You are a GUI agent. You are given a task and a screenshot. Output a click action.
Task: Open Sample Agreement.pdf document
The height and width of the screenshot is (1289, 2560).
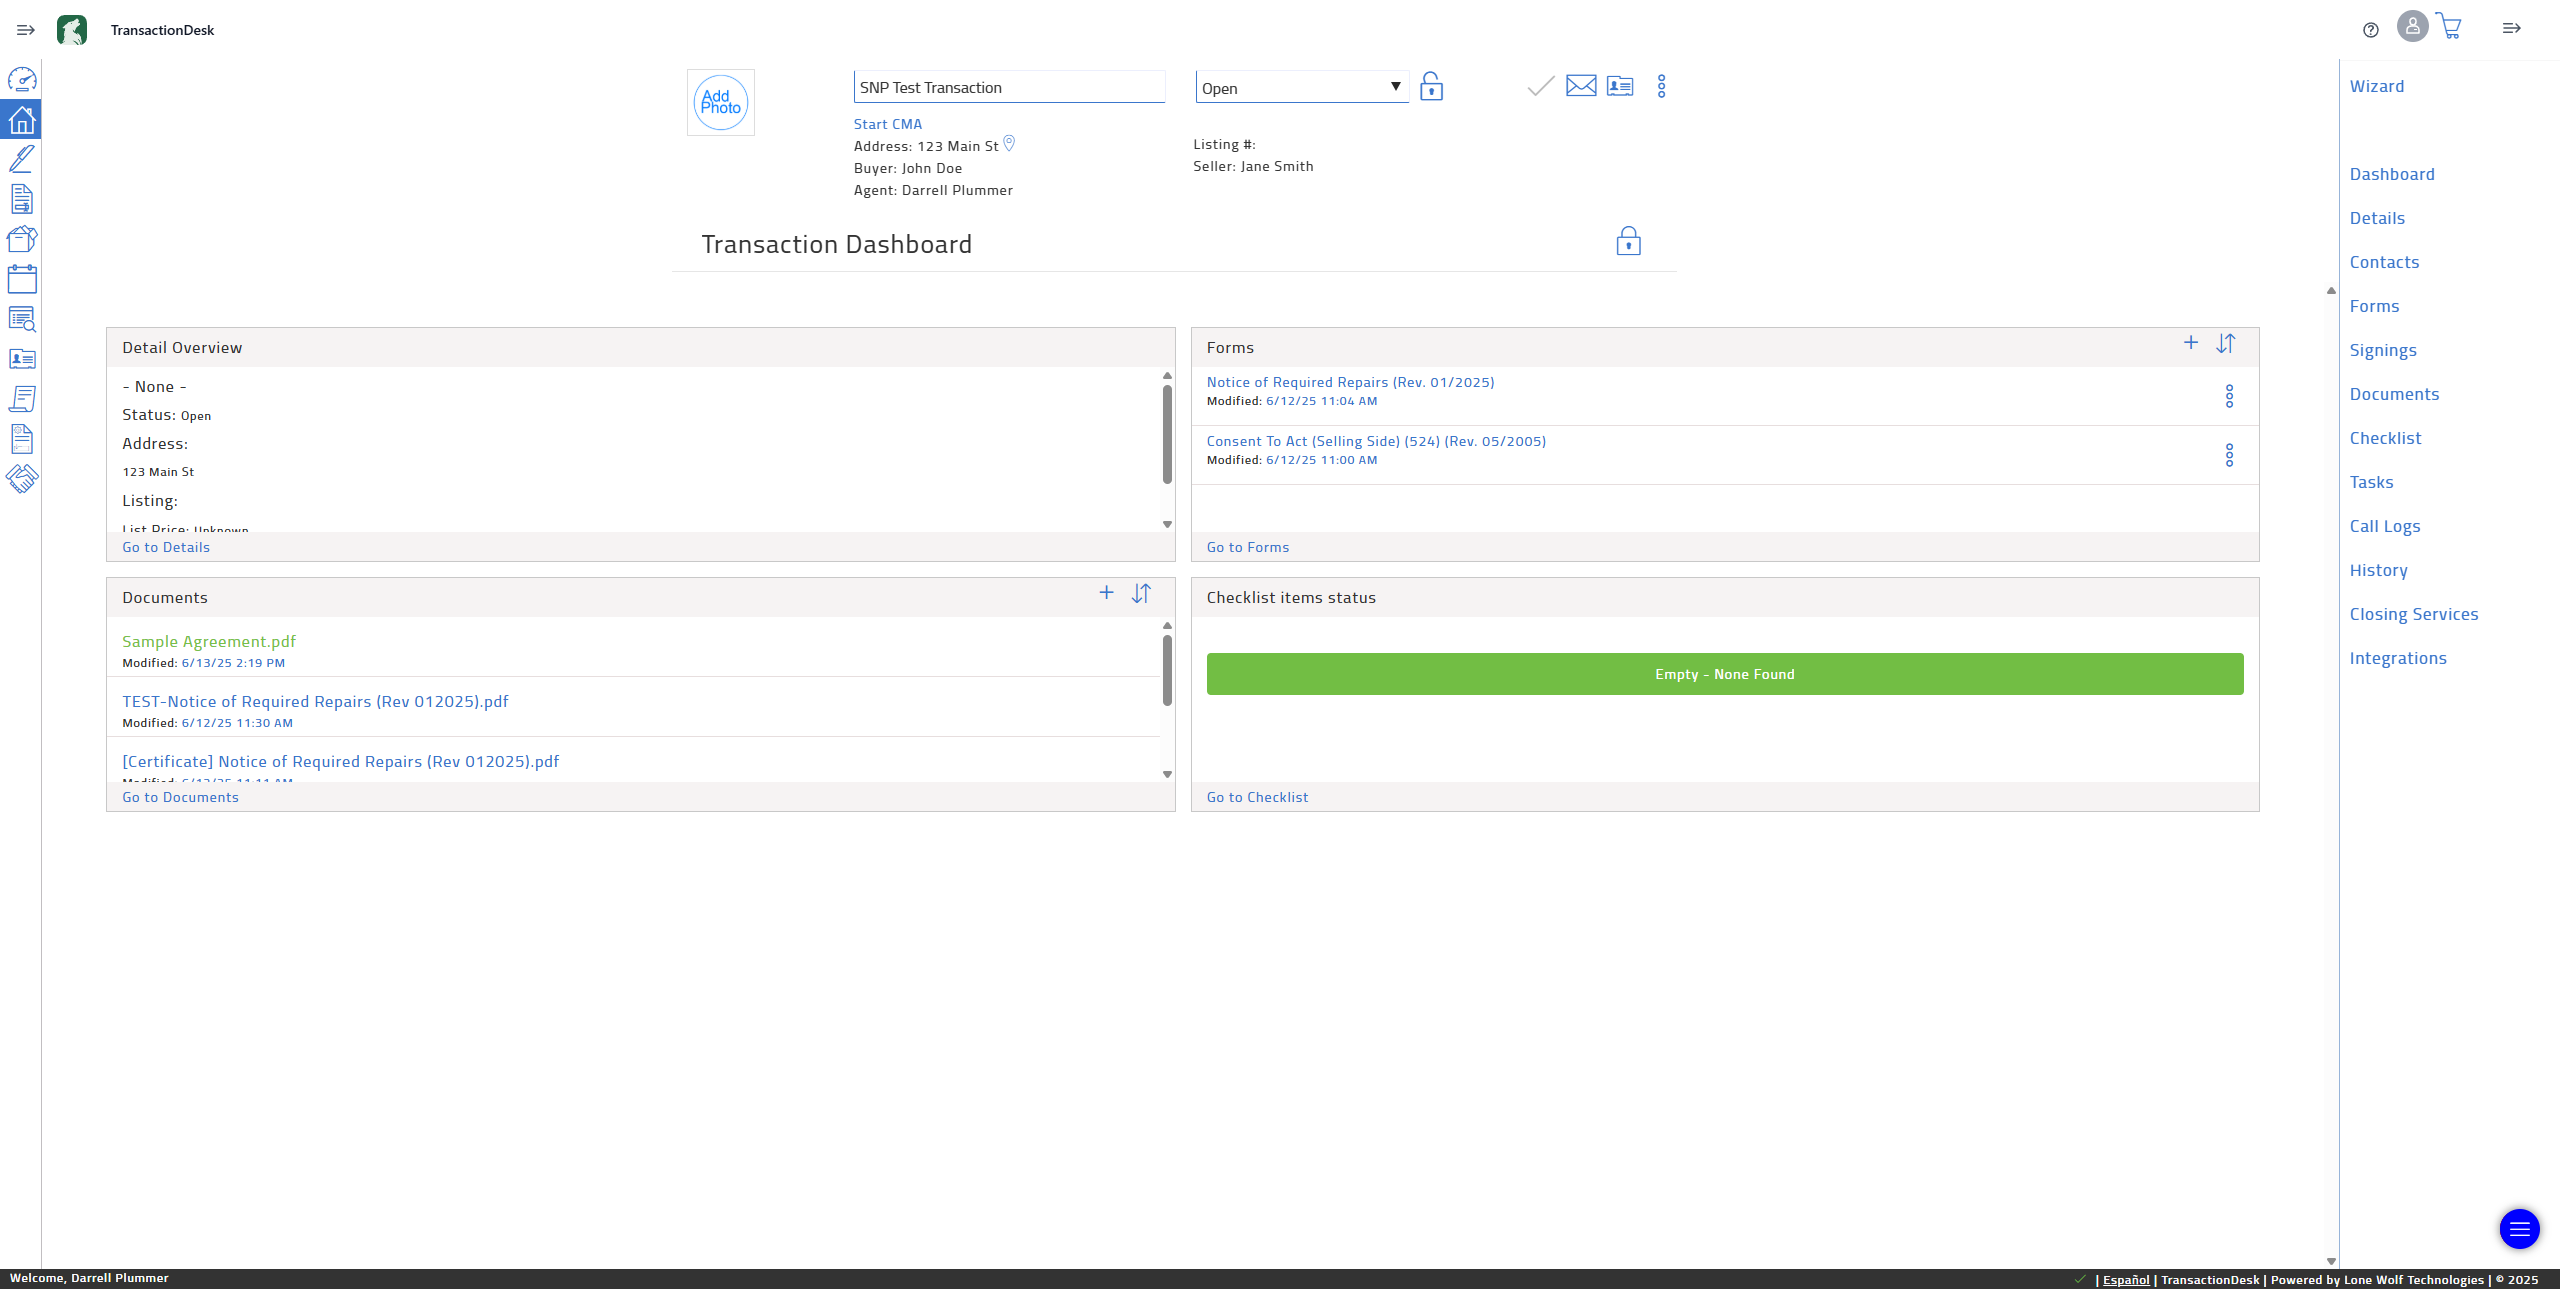pyautogui.click(x=209, y=642)
